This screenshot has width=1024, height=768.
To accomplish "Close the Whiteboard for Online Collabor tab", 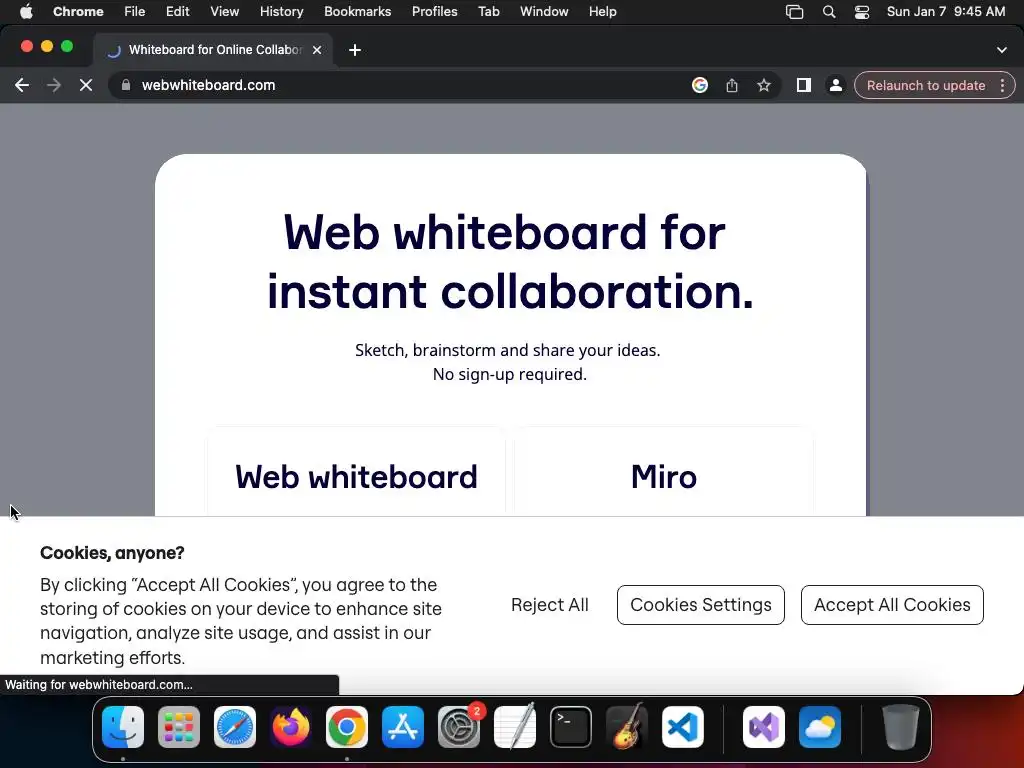I will pyautogui.click(x=317, y=50).
